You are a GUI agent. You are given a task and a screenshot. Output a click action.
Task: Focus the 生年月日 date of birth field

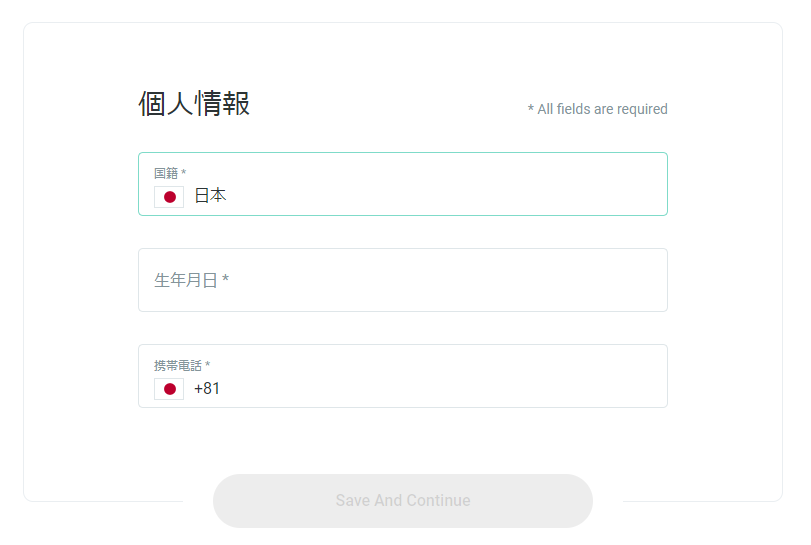click(x=403, y=280)
